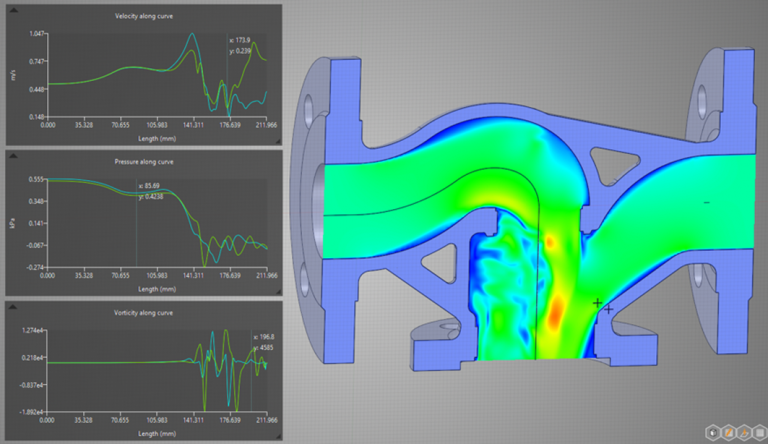Click the Length (mm) label under pressure chart
Viewport: 768px width, 444px height.
157,289
